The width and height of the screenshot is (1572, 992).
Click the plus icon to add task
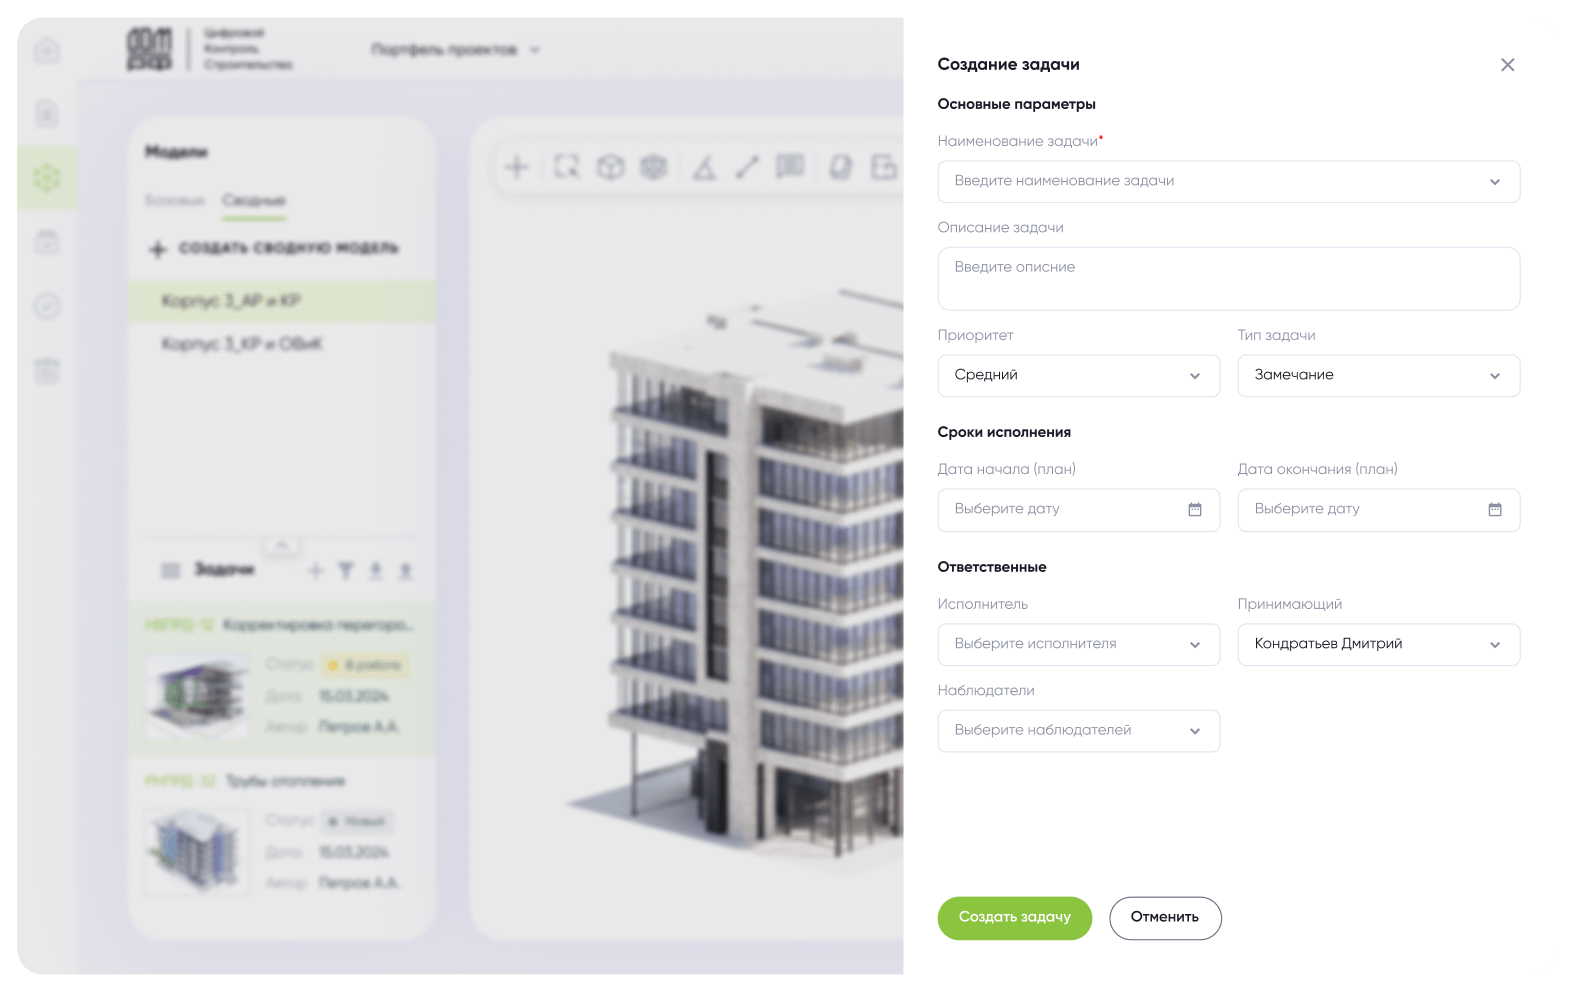[316, 571]
